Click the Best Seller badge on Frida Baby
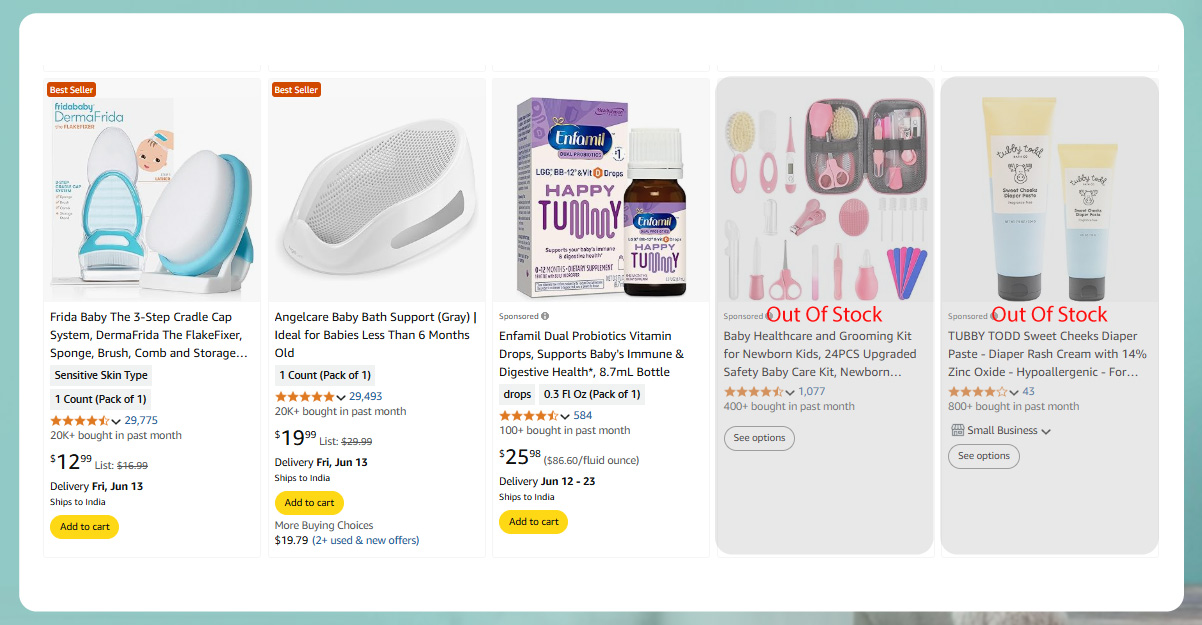 [71, 90]
